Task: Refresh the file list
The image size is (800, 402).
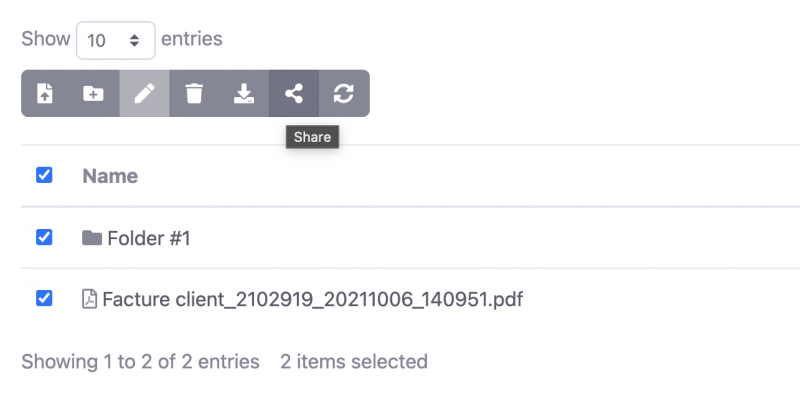Action: [x=344, y=93]
